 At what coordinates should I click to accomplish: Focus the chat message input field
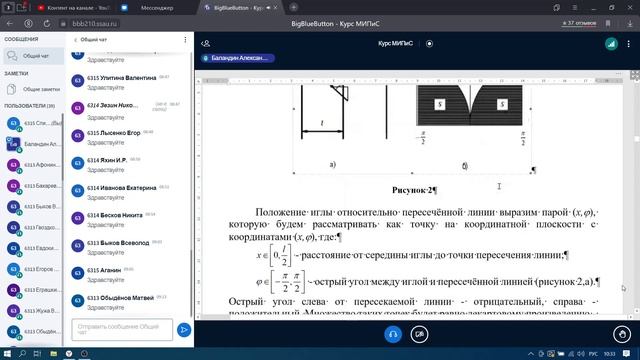pyautogui.click(x=122, y=329)
